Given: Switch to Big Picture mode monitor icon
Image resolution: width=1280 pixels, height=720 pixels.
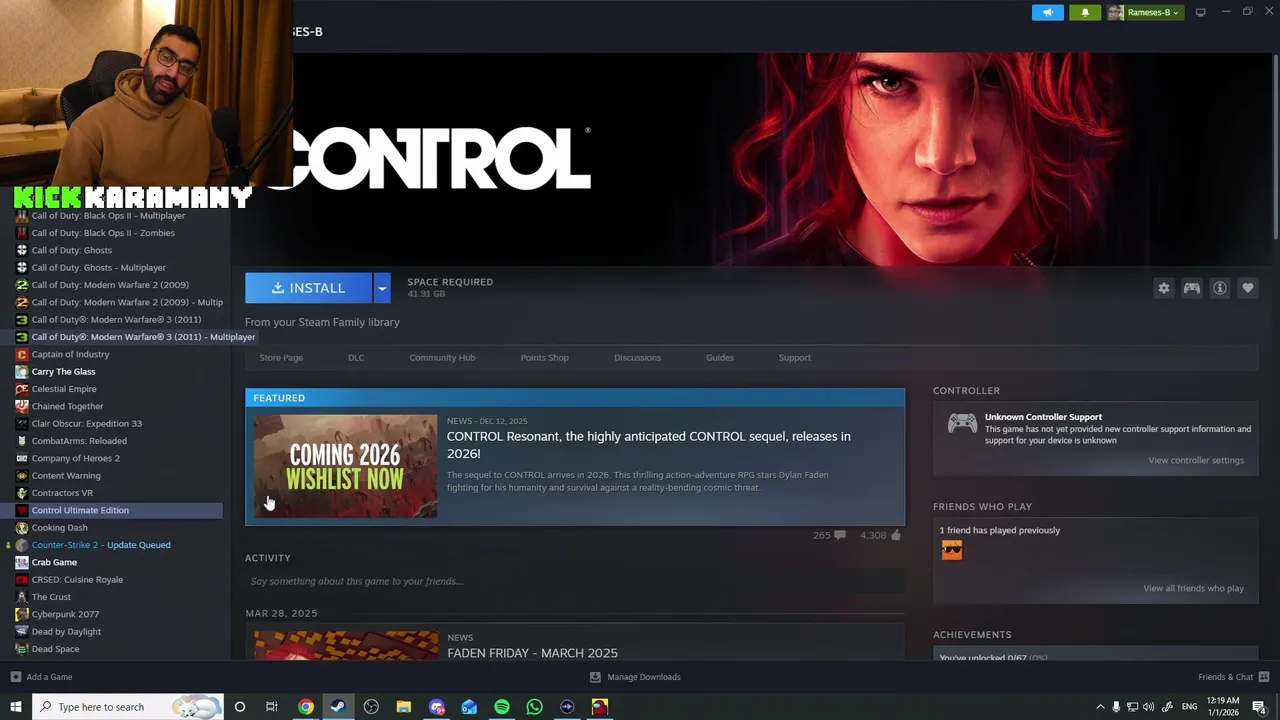Looking at the screenshot, I should pos(1201,12).
